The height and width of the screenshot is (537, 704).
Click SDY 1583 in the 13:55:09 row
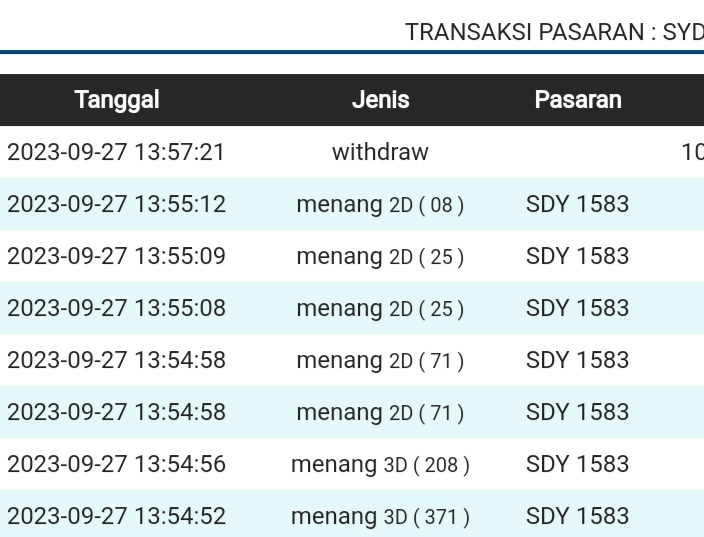pos(577,256)
